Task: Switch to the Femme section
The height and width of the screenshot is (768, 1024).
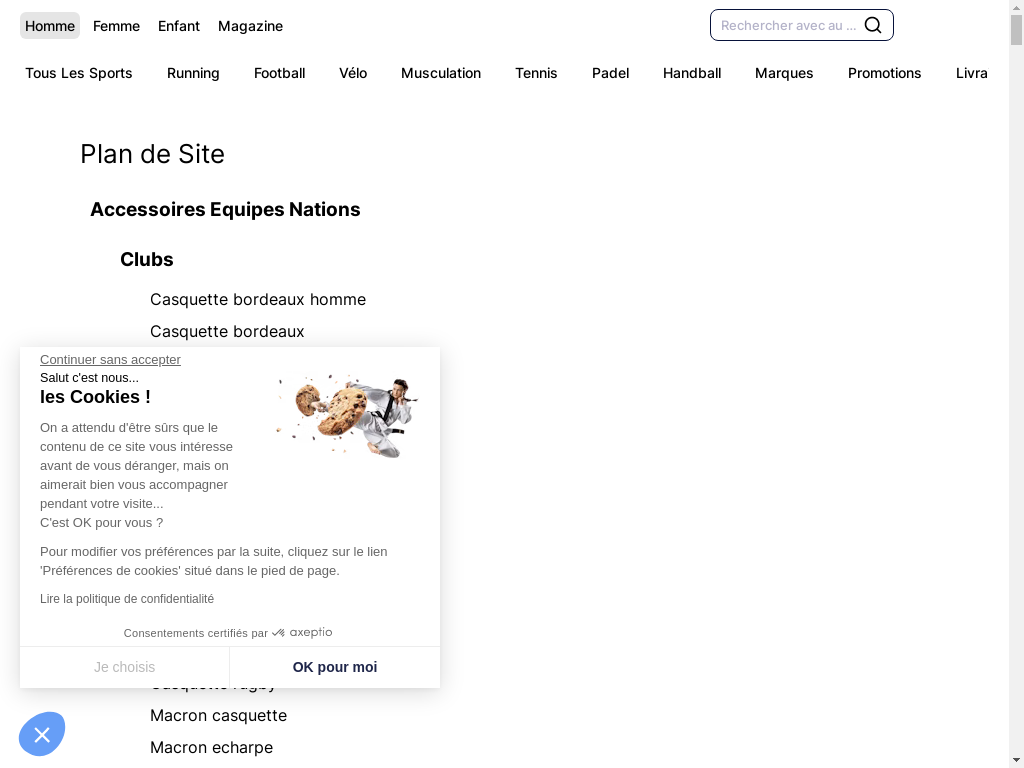Action: coord(116,26)
